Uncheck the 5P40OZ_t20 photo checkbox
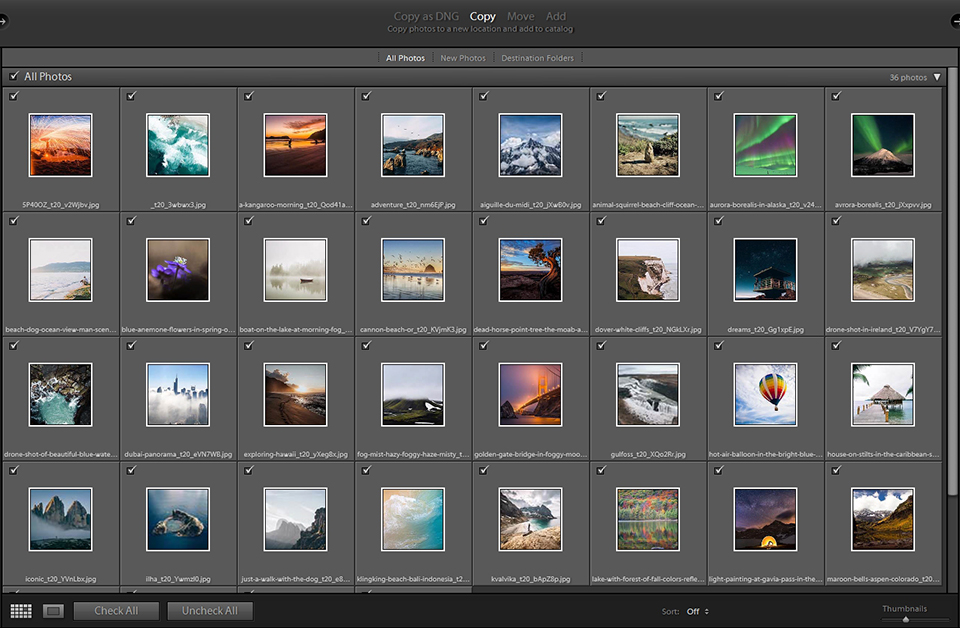Viewport: 960px width, 628px height. coord(14,95)
